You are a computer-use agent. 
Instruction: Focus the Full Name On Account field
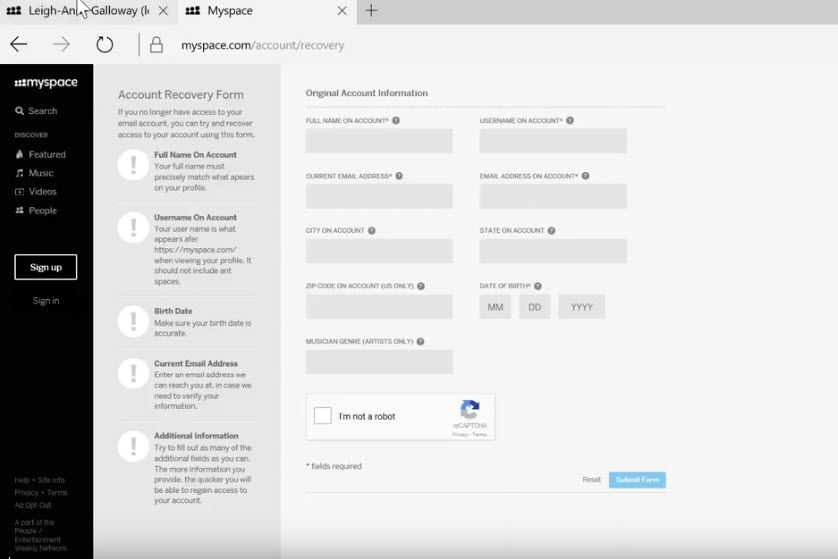pos(379,141)
